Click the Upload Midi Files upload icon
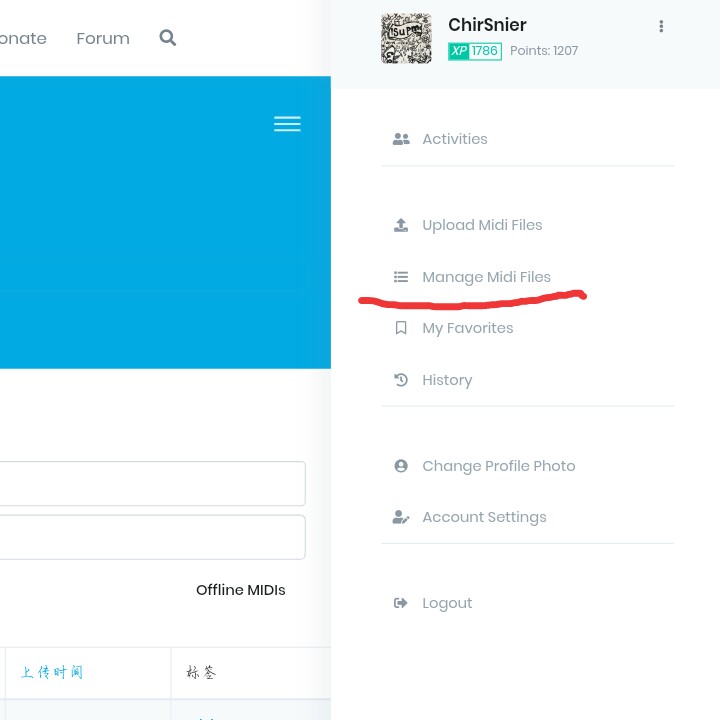Screen dimensions: 720x720 coord(401,225)
